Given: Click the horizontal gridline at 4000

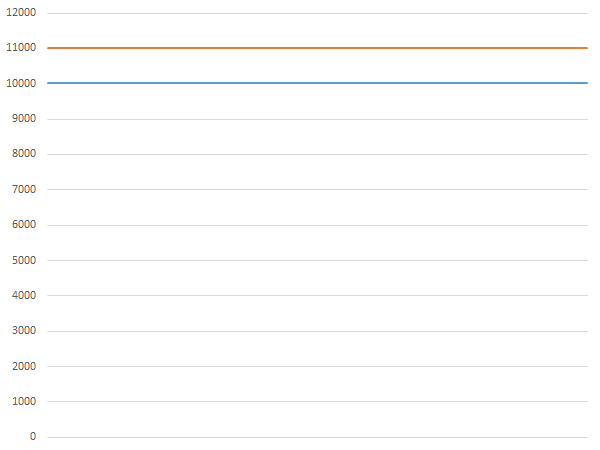Looking at the screenshot, I should click(x=317, y=295).
